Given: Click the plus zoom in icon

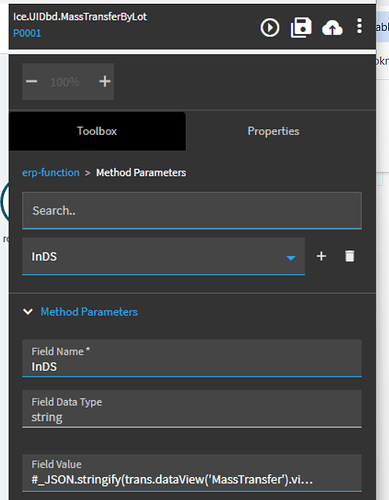Looking at the screenshot, I should pyautogui.click(x=105, y=81).
